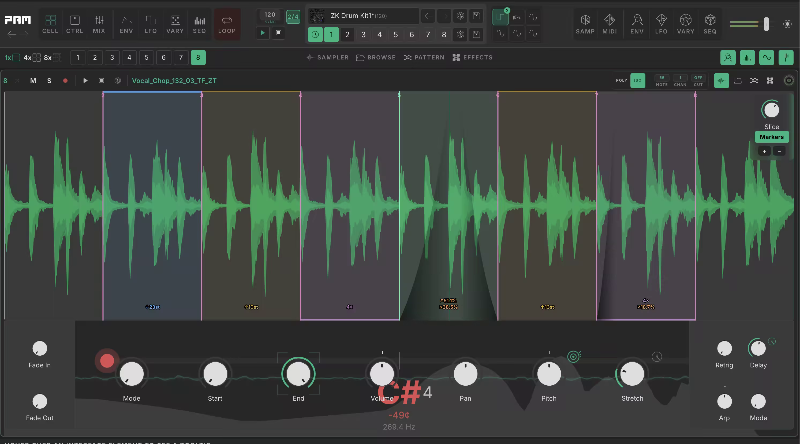Click the Fade In knob
The width and height of the screenshot is (800, 444).
(39, 349)
